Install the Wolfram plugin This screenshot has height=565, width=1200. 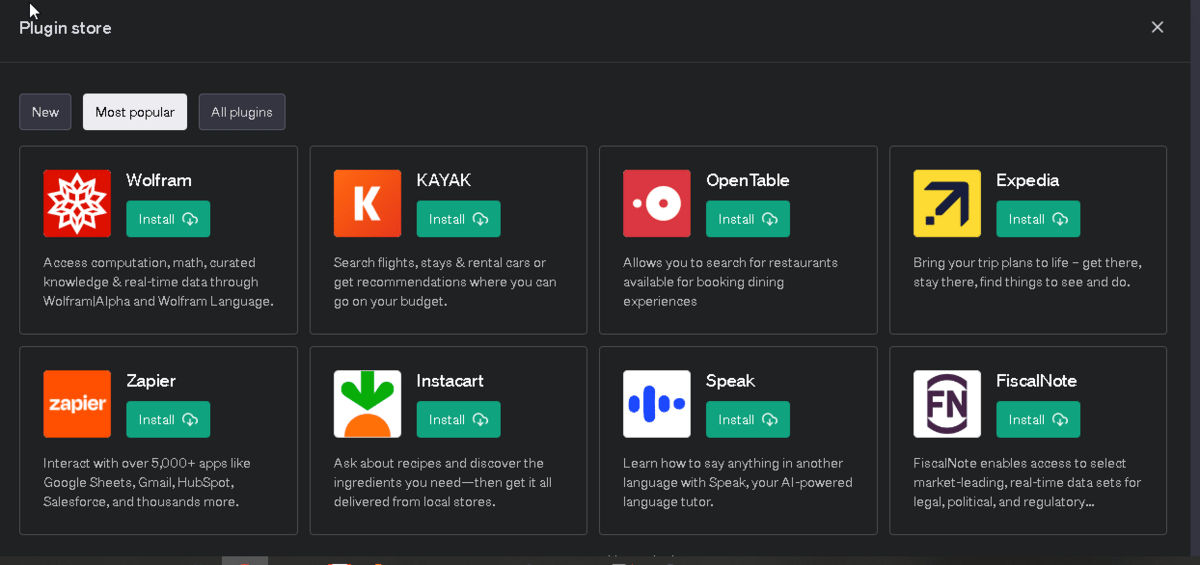click(x=168, y=219)
